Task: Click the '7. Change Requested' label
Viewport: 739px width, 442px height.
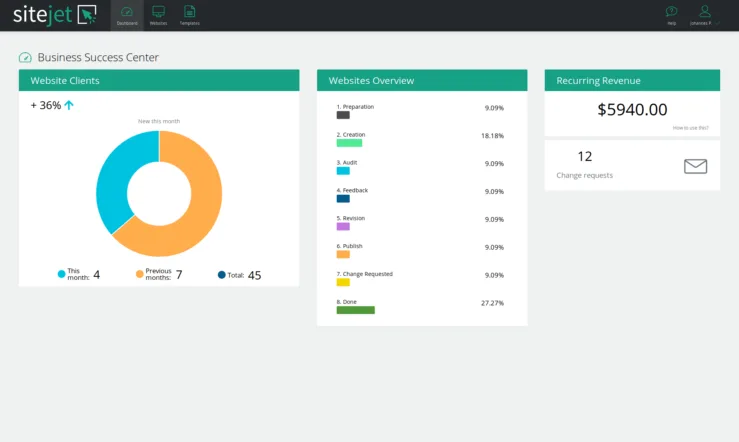Action: pyautogui.click(x=364, y=273)
